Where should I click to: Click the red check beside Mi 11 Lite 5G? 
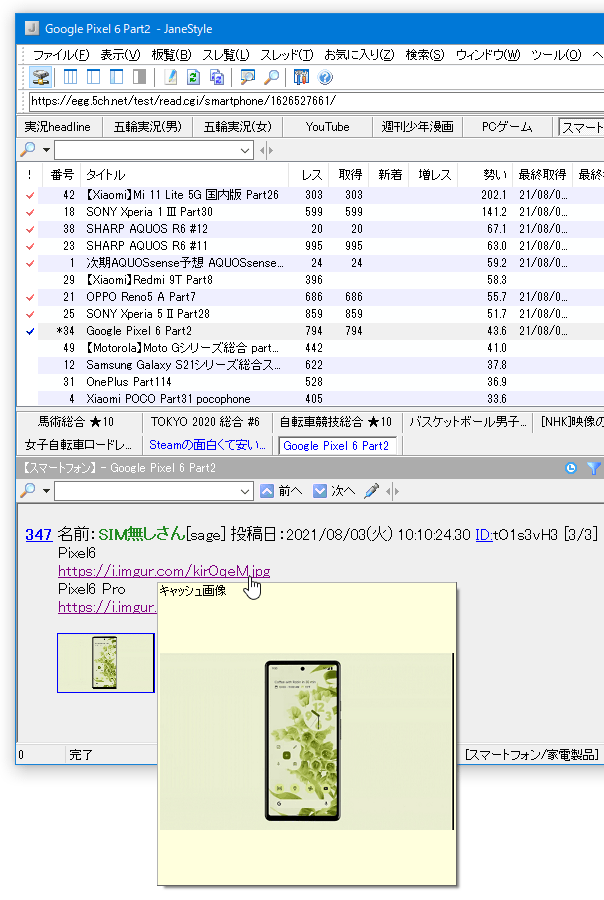click(x=30, y=195)
